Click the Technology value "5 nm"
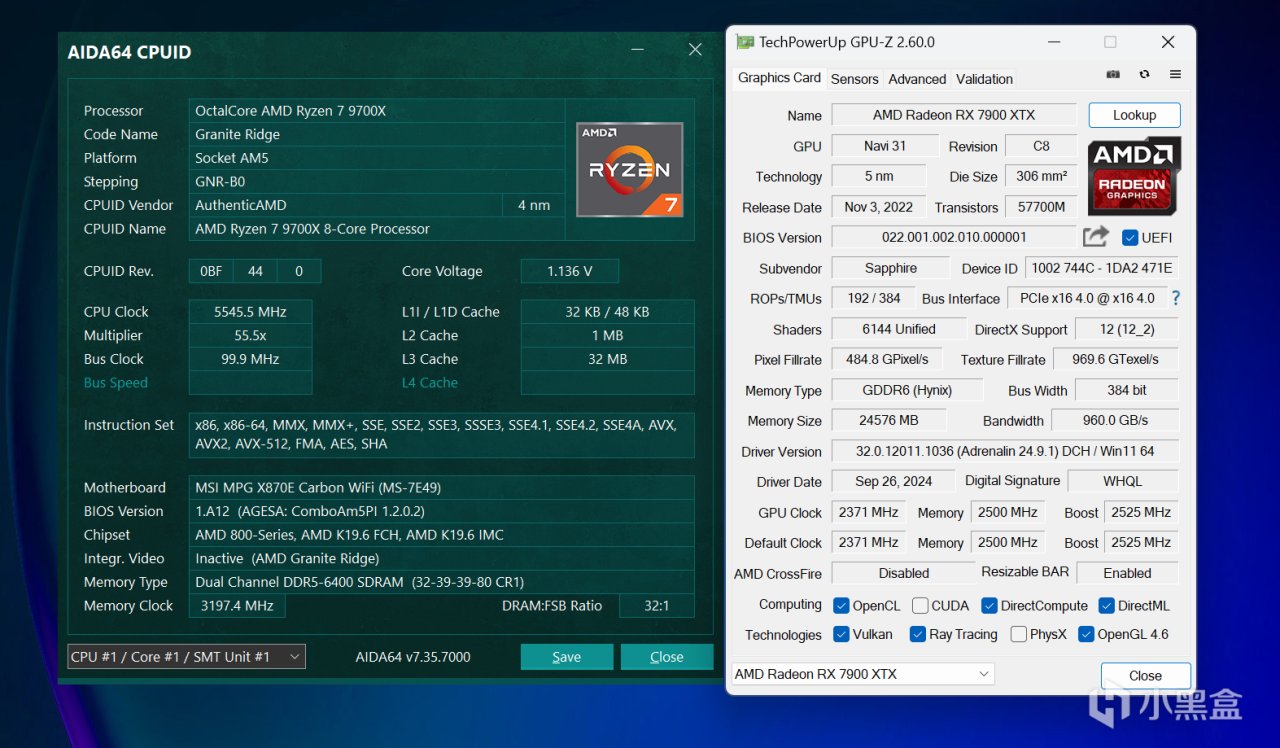This screenshot has height=748, width=1280. [879, 176]
